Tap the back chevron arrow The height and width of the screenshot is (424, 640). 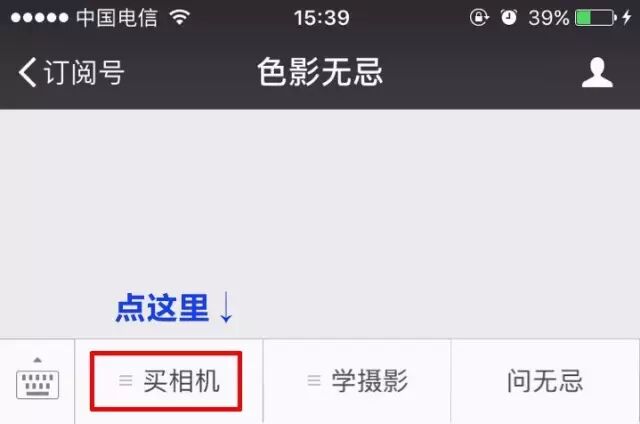[28, 72]
